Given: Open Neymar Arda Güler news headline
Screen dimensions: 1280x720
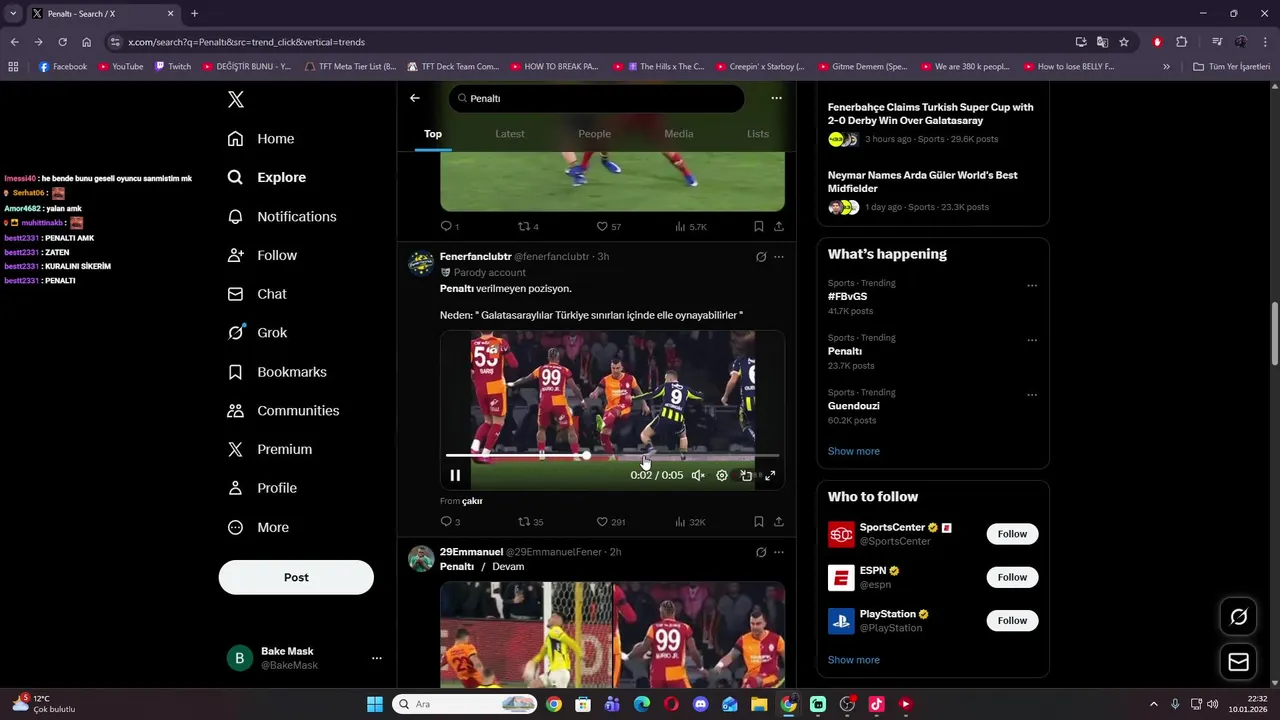Looking at the screenshot, I should [x=922, y=182].
